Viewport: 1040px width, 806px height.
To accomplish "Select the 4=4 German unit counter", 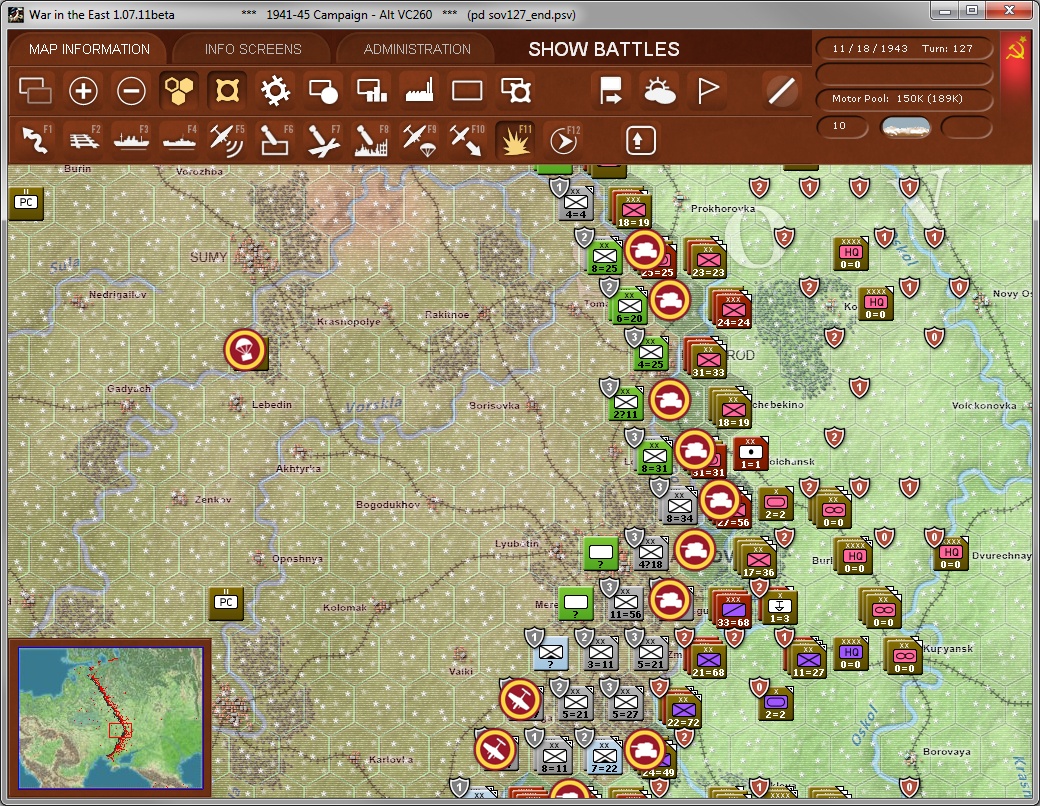I will (576, 204).
